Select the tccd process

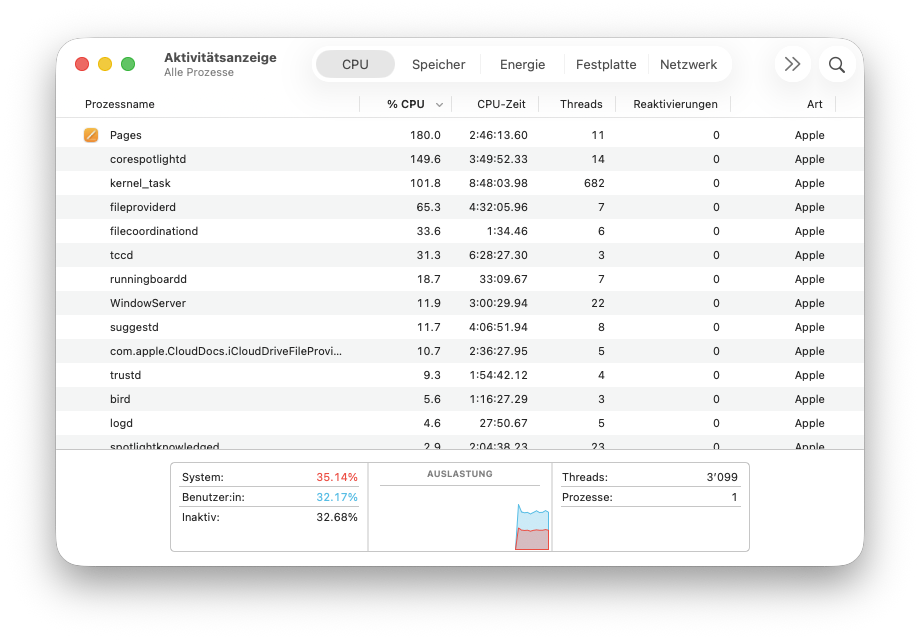(460, 255)
